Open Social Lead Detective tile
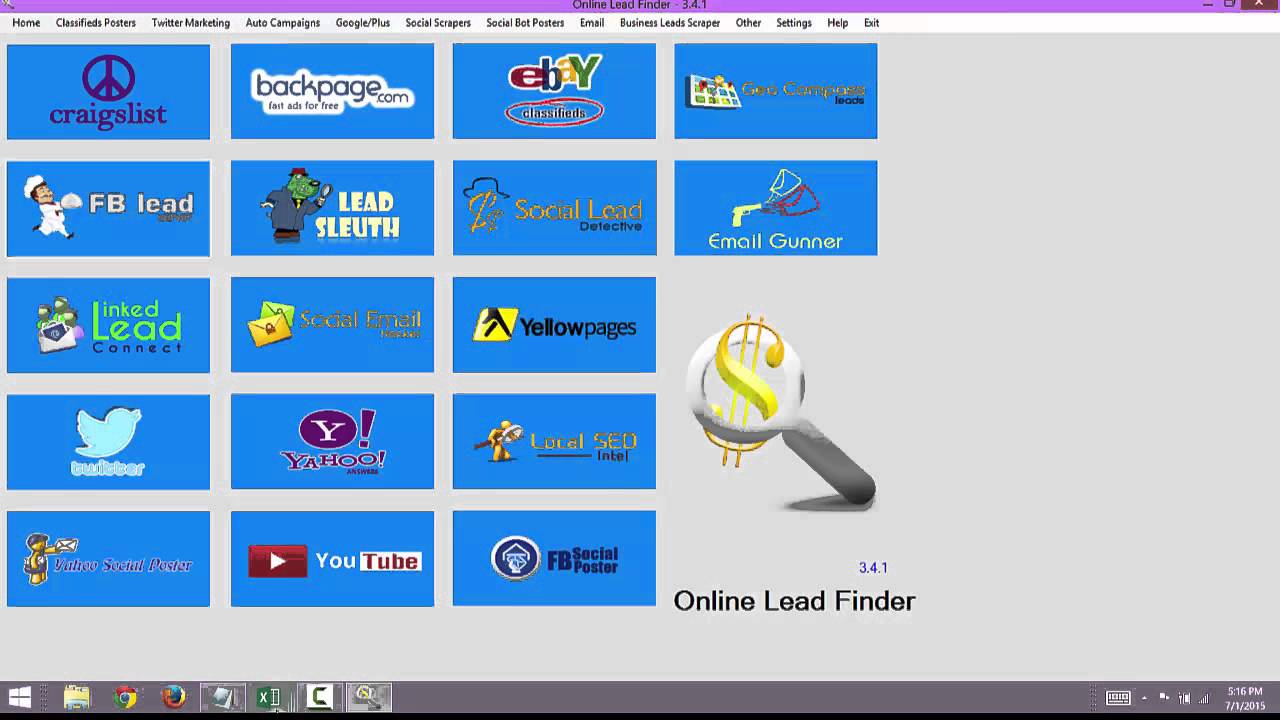The width and height of the screenshot is (1280, 720). tap(554, 208)
